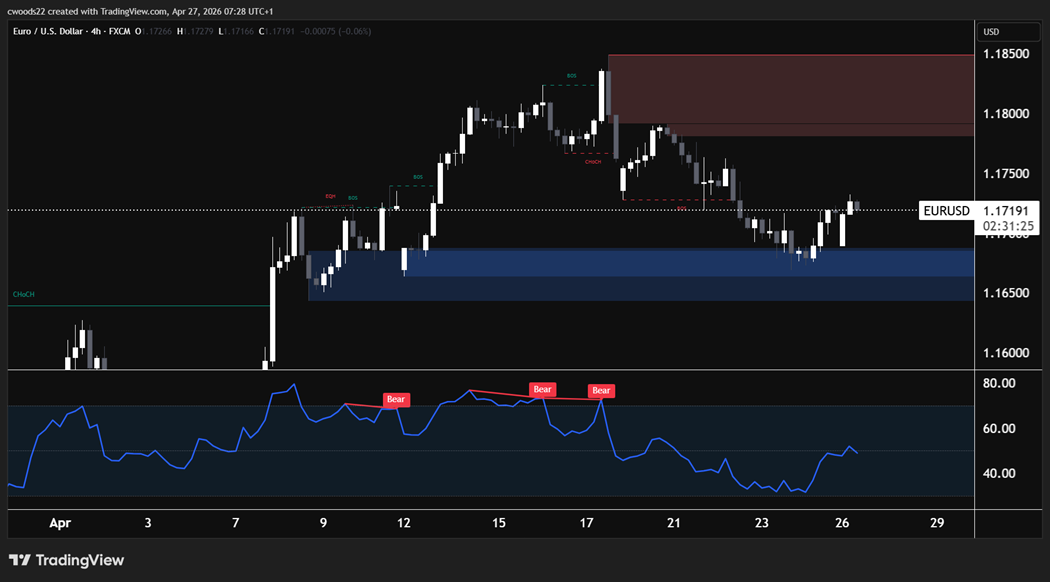This screenshot has height=582, width=1050.
Task: Click the red CHoCH label below the peak
Action: 593,161
